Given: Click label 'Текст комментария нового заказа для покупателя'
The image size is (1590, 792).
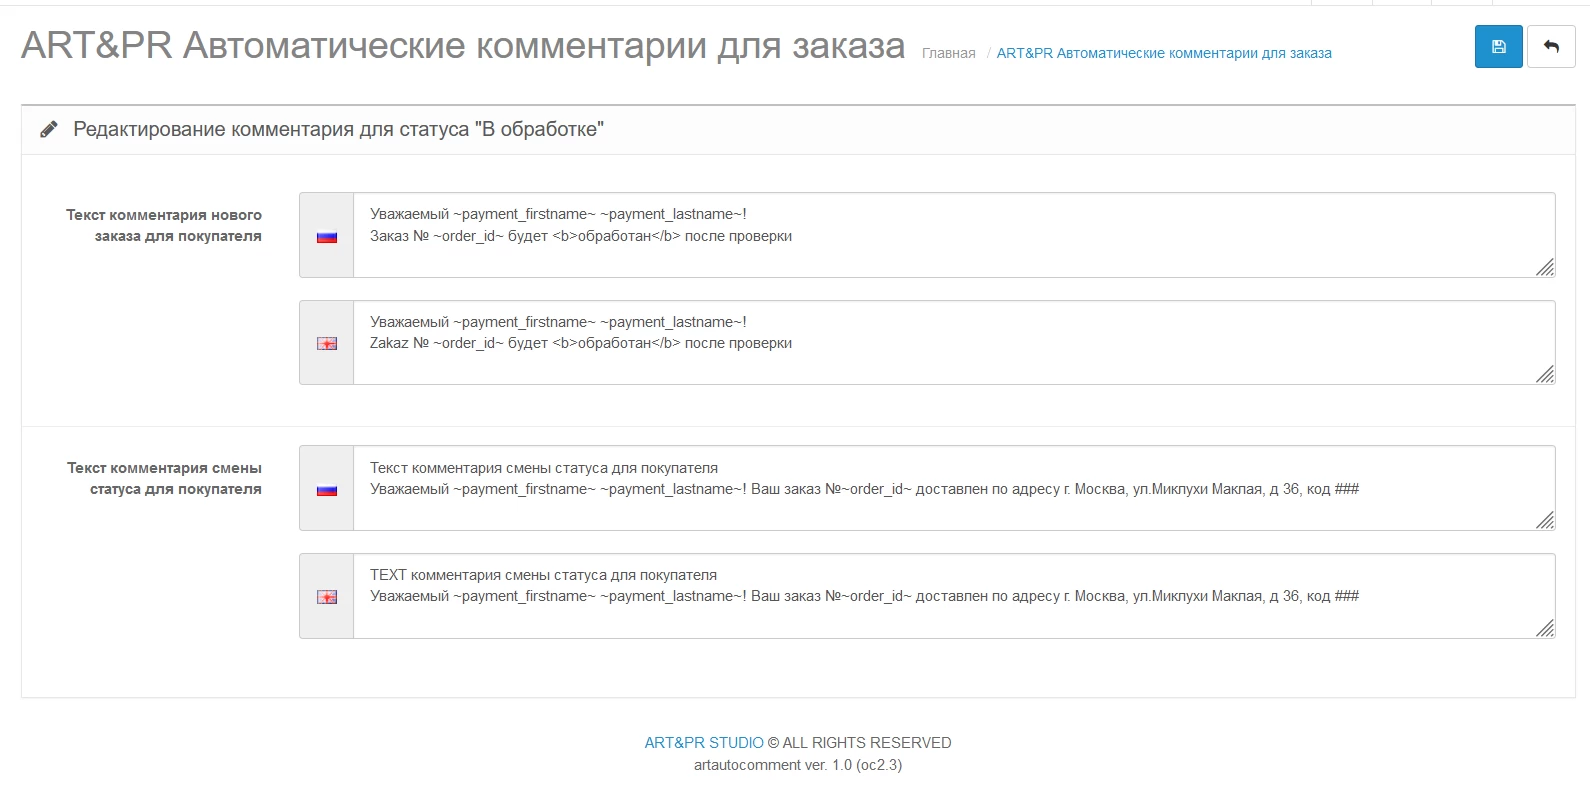Looking at the screenshot, I should (164, 225).
